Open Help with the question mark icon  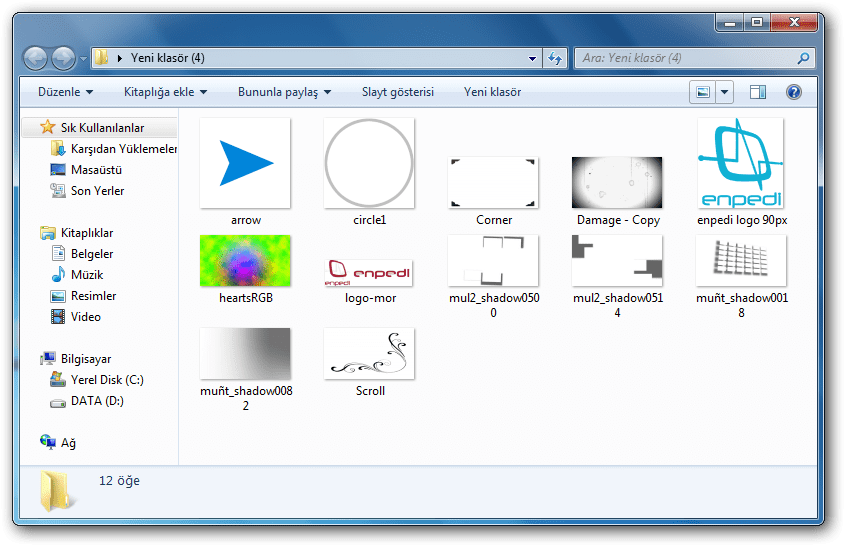point(794,92)
